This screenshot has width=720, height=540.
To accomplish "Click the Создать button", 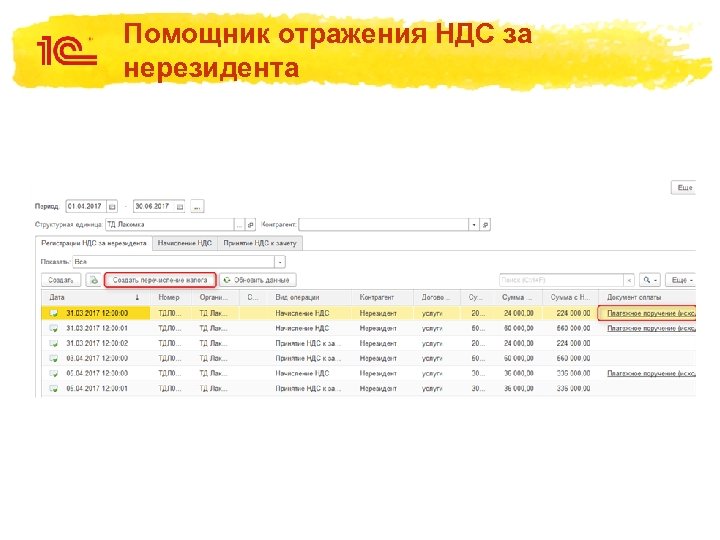I will tap(61, 280).
